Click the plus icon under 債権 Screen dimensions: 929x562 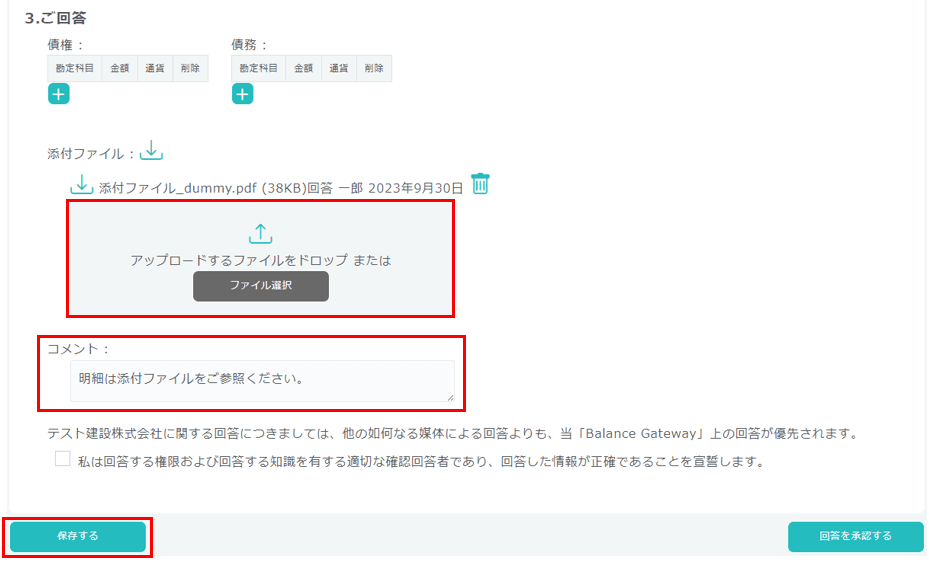58,94
